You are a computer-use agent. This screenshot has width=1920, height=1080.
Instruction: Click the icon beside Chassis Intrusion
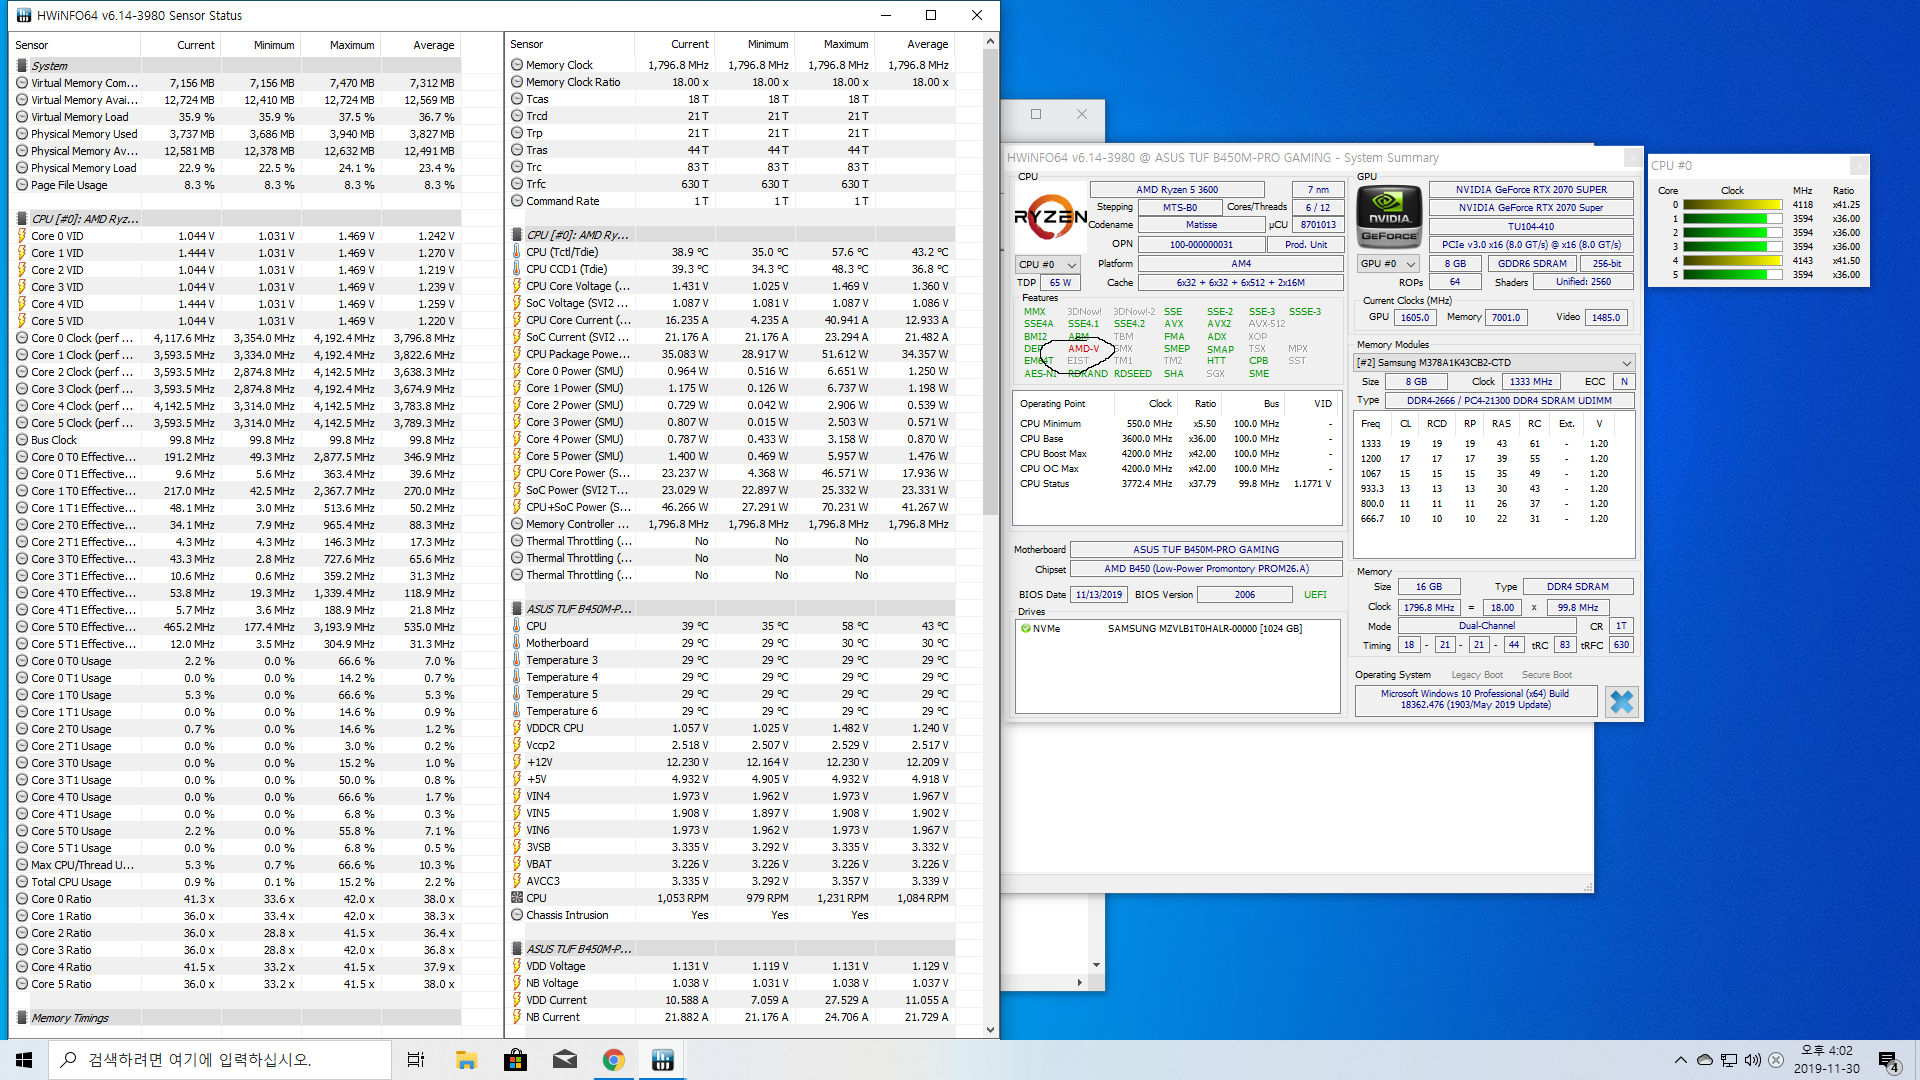pos(517,915)
